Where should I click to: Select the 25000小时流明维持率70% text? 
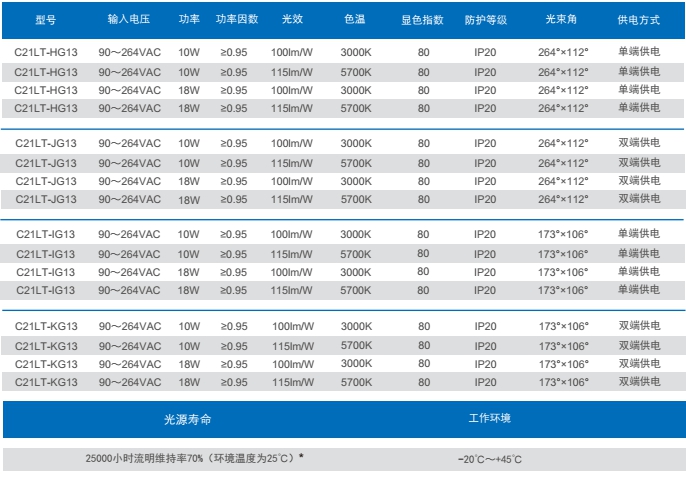click(144, 458)
